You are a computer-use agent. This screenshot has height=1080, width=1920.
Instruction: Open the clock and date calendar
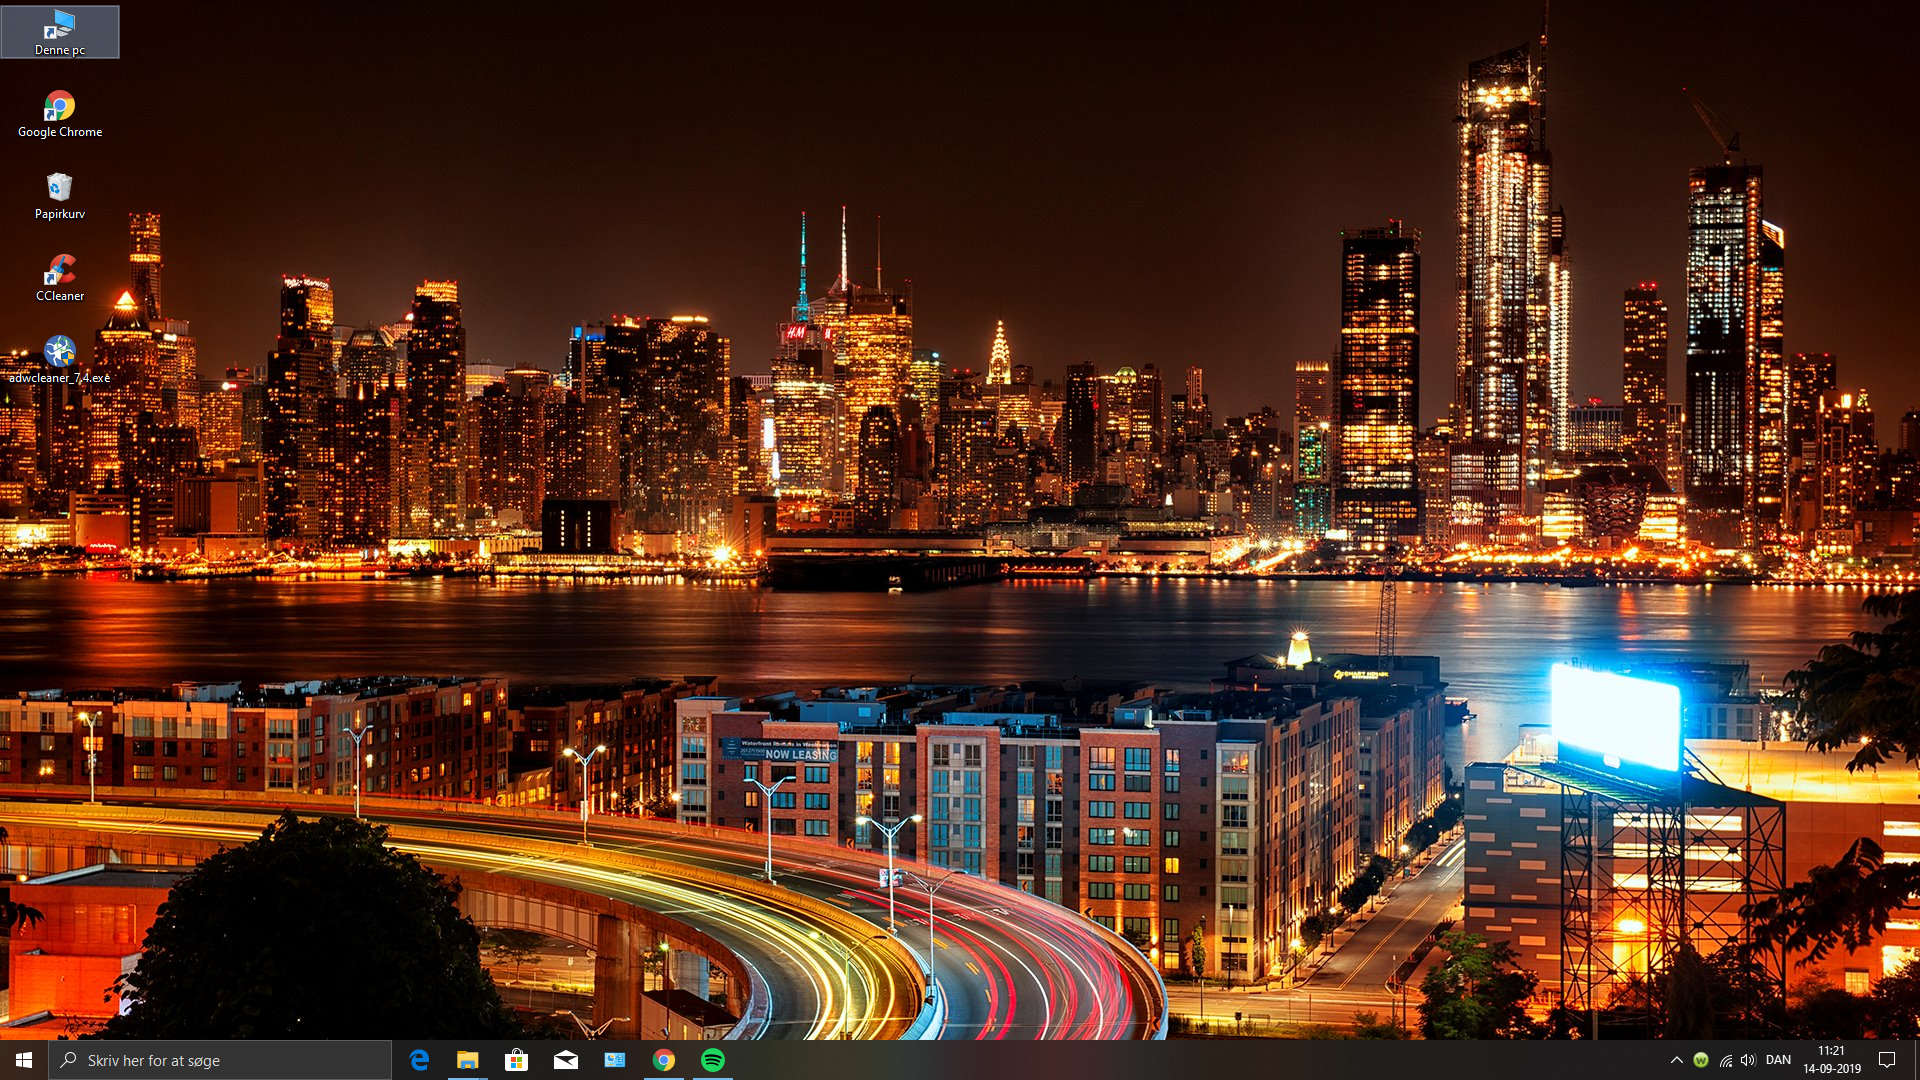(1832, 1060)
